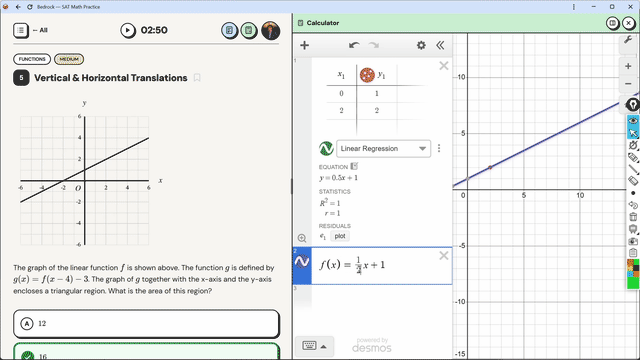
Task: Collapse the expression list with double chevron
Action: (x=440, y=45)
